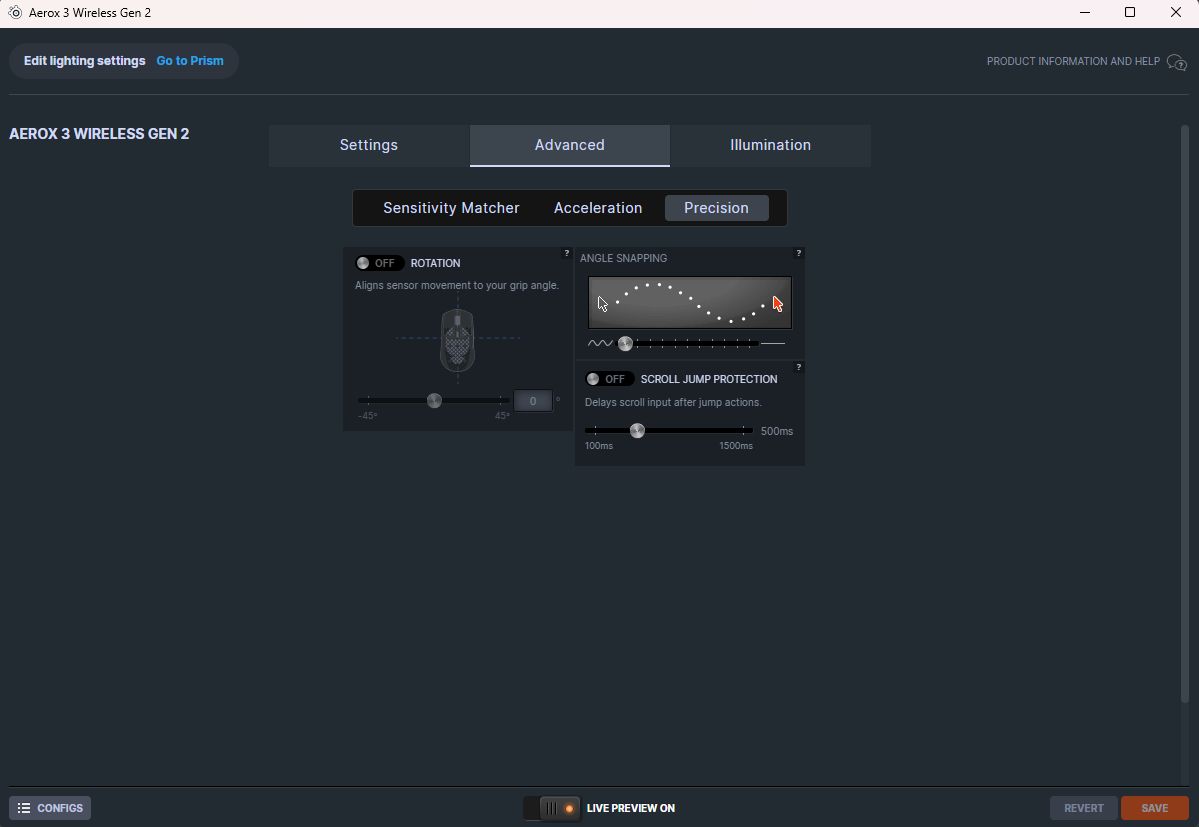This screenshot has width=1199, height=827.
Task: Close the Aerox 3 Wireless window
Action: tap(1176, 13)
